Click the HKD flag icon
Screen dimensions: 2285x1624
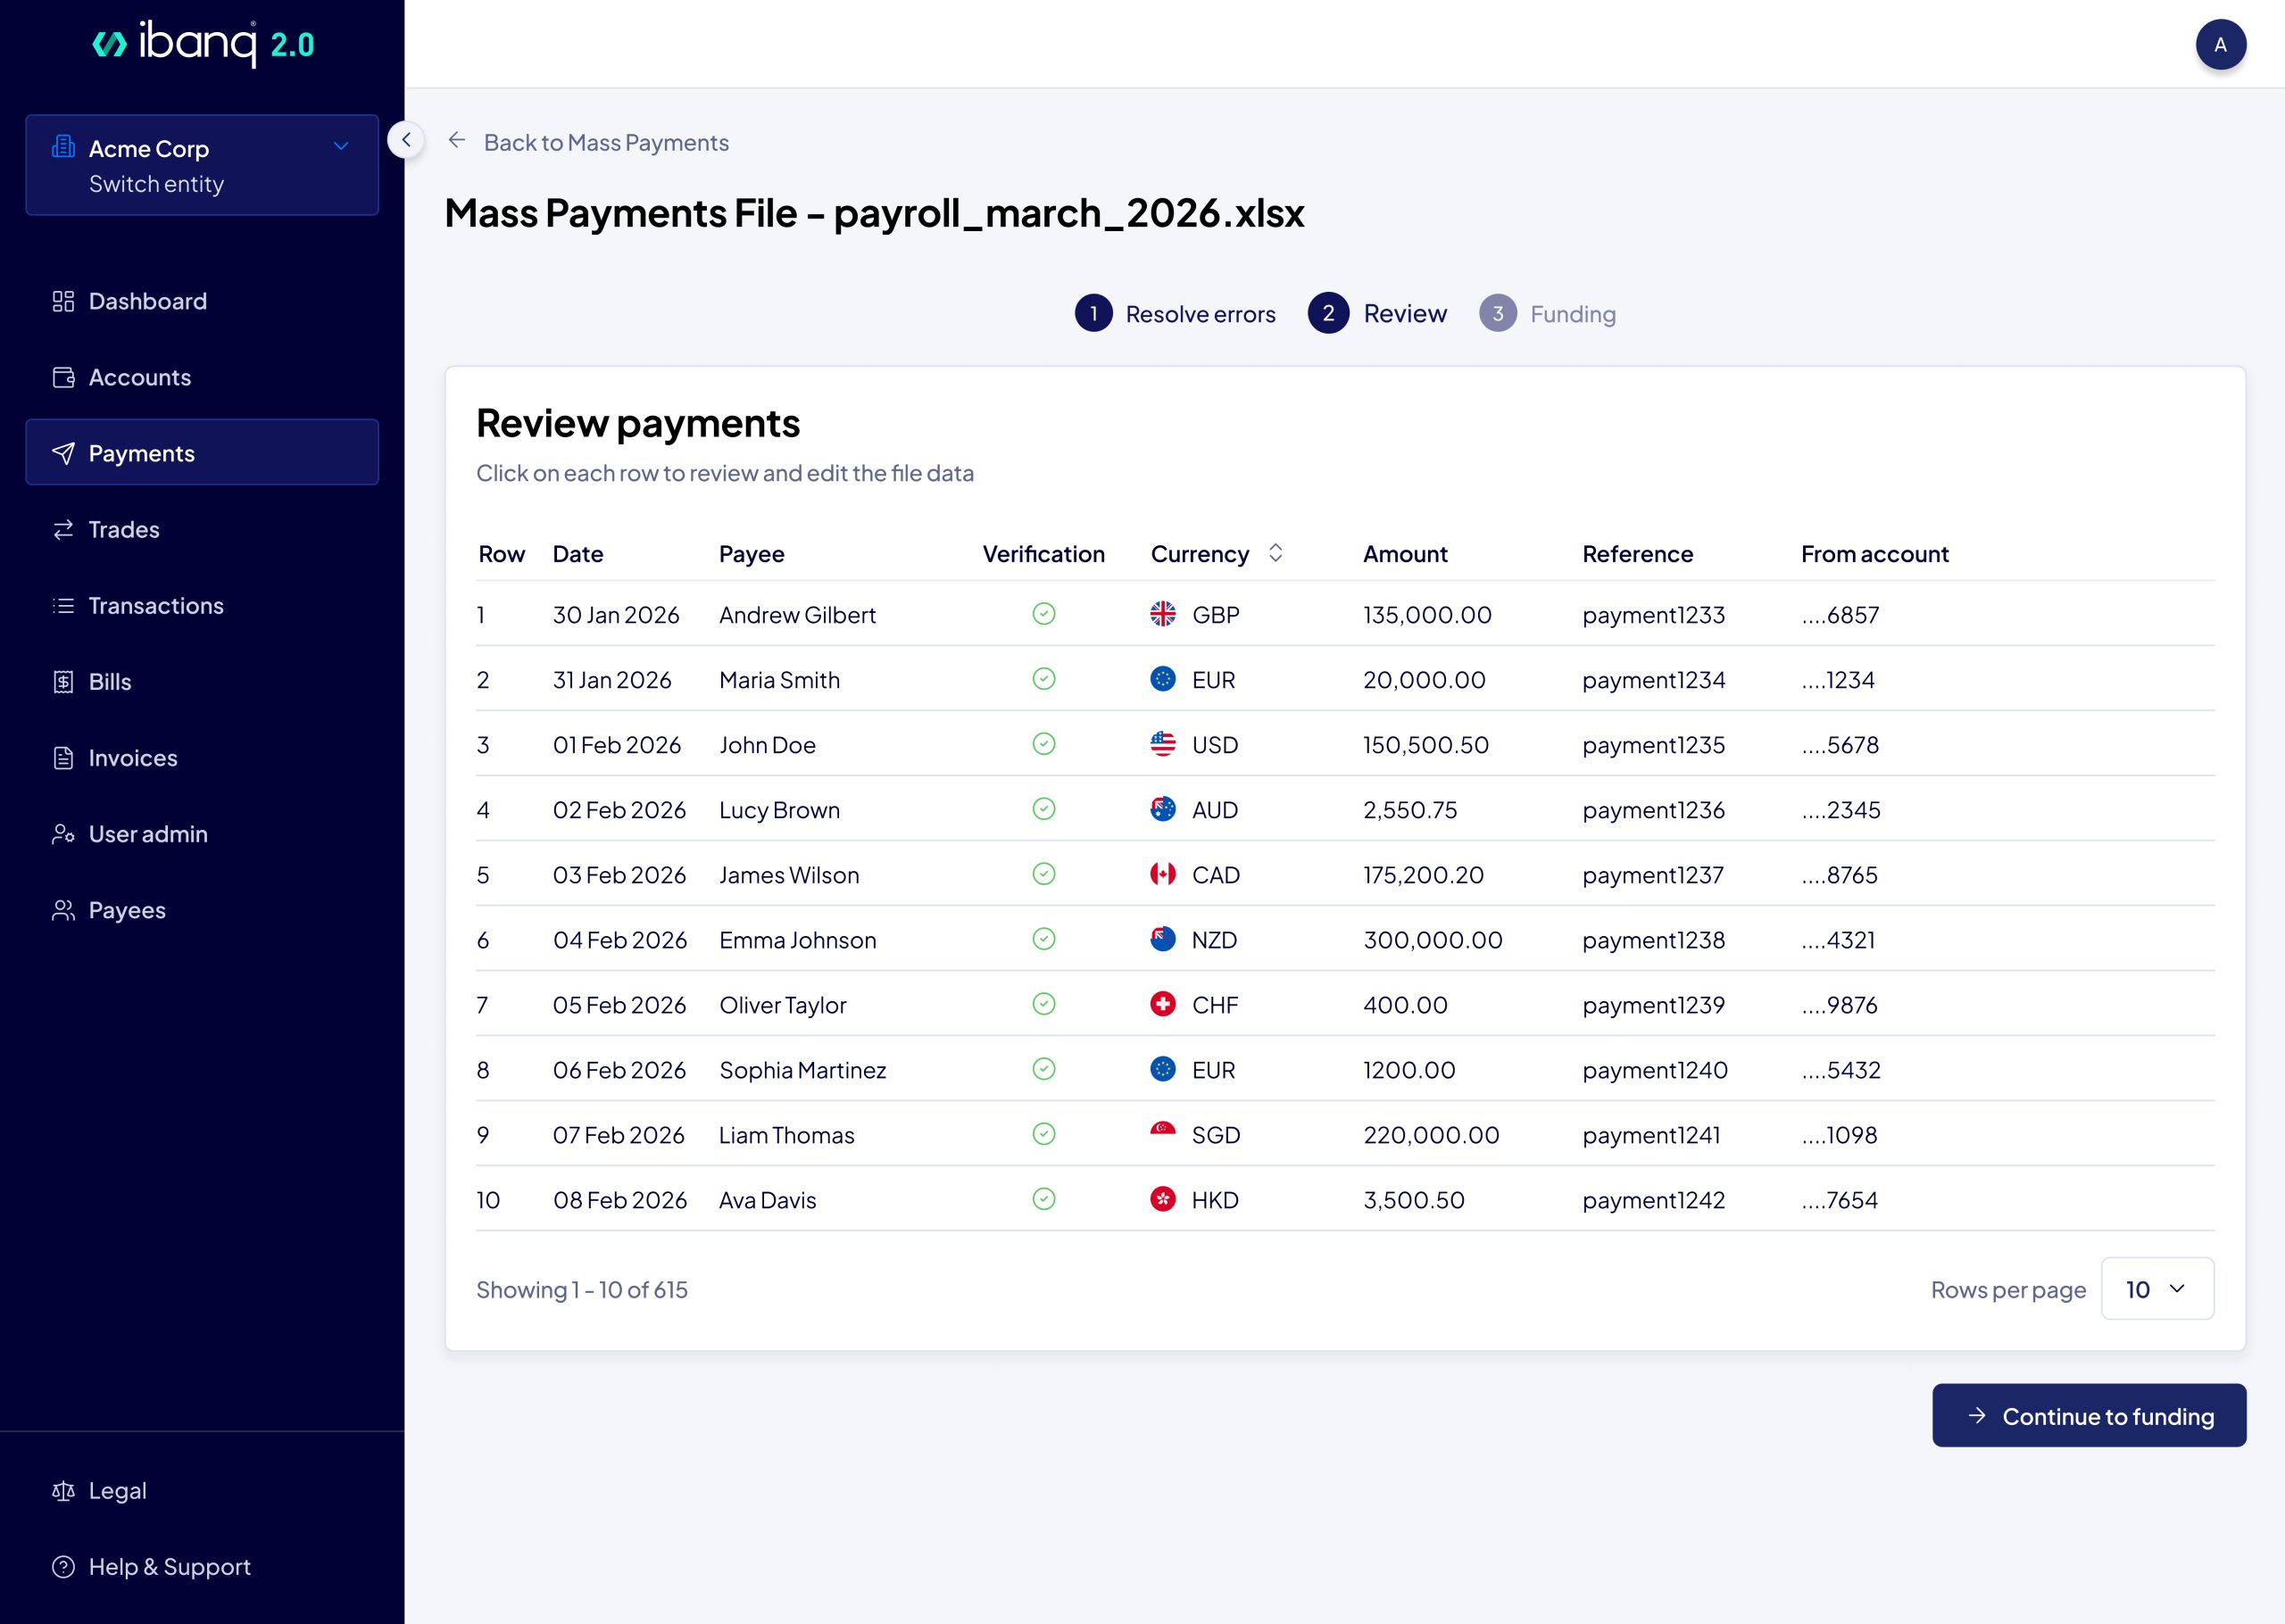(x=1162, y=1199)
